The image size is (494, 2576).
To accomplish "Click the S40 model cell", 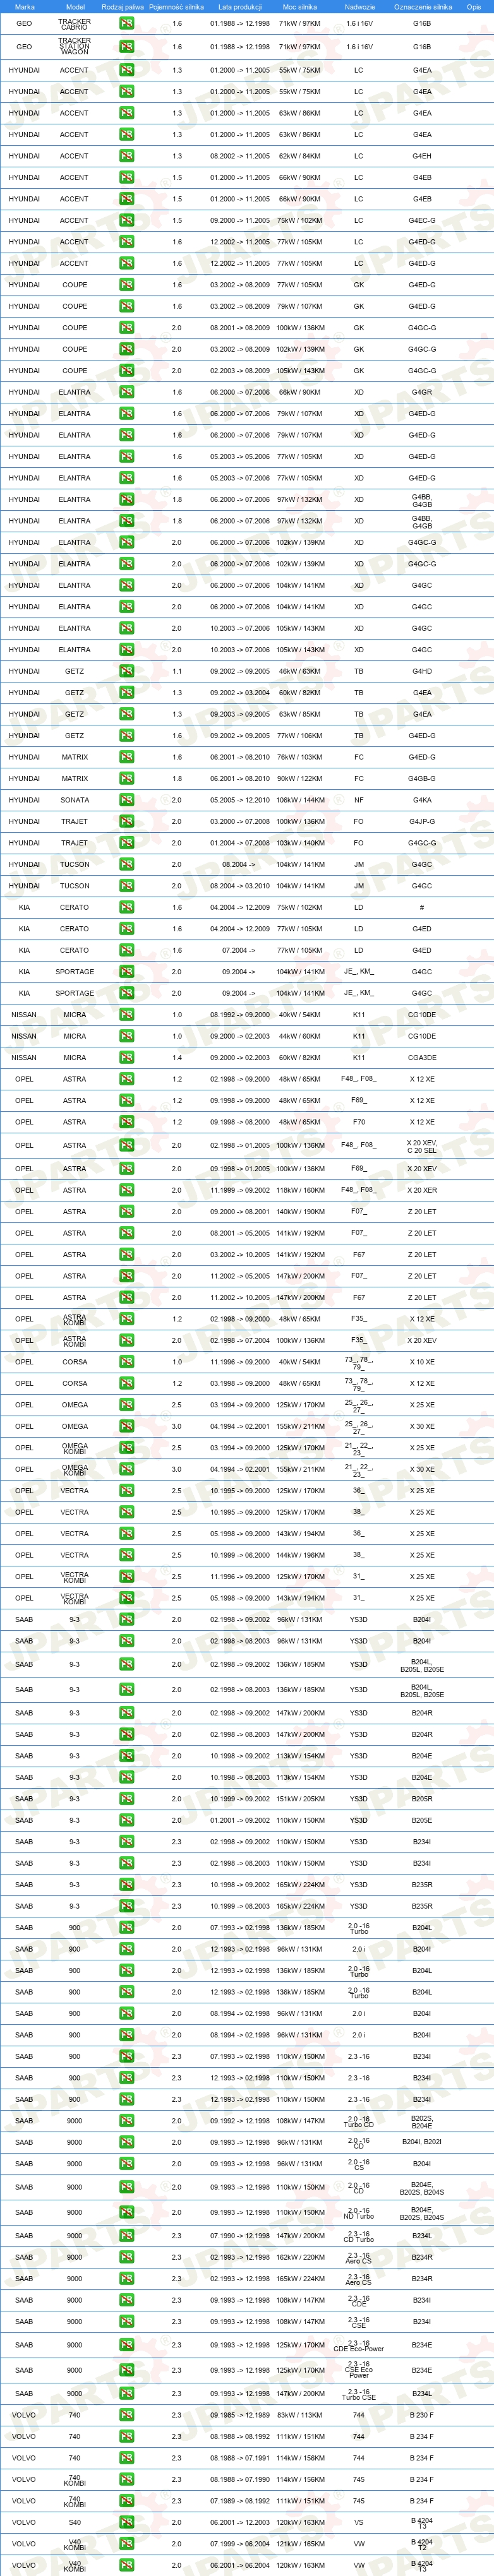I will tap(75, 2522).
